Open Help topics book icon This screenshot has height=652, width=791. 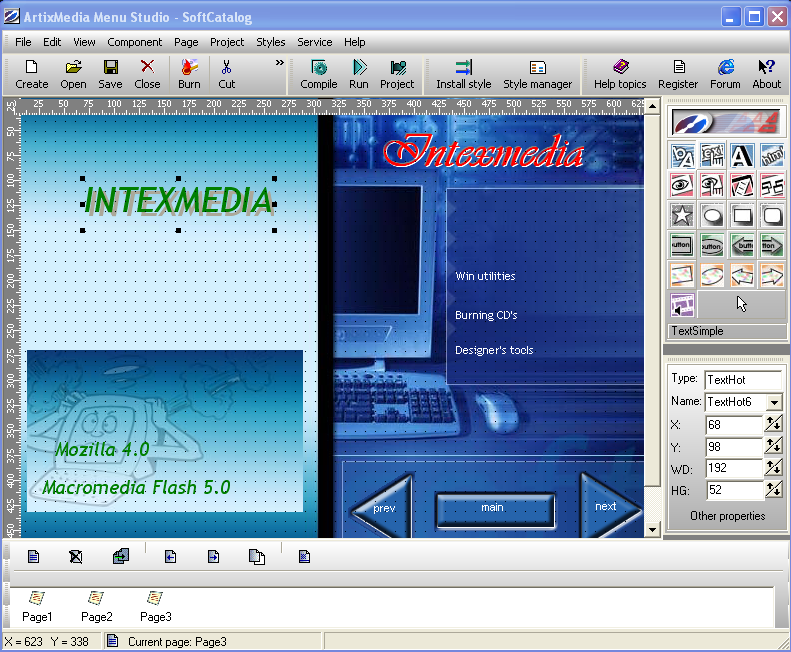[620, 74]
